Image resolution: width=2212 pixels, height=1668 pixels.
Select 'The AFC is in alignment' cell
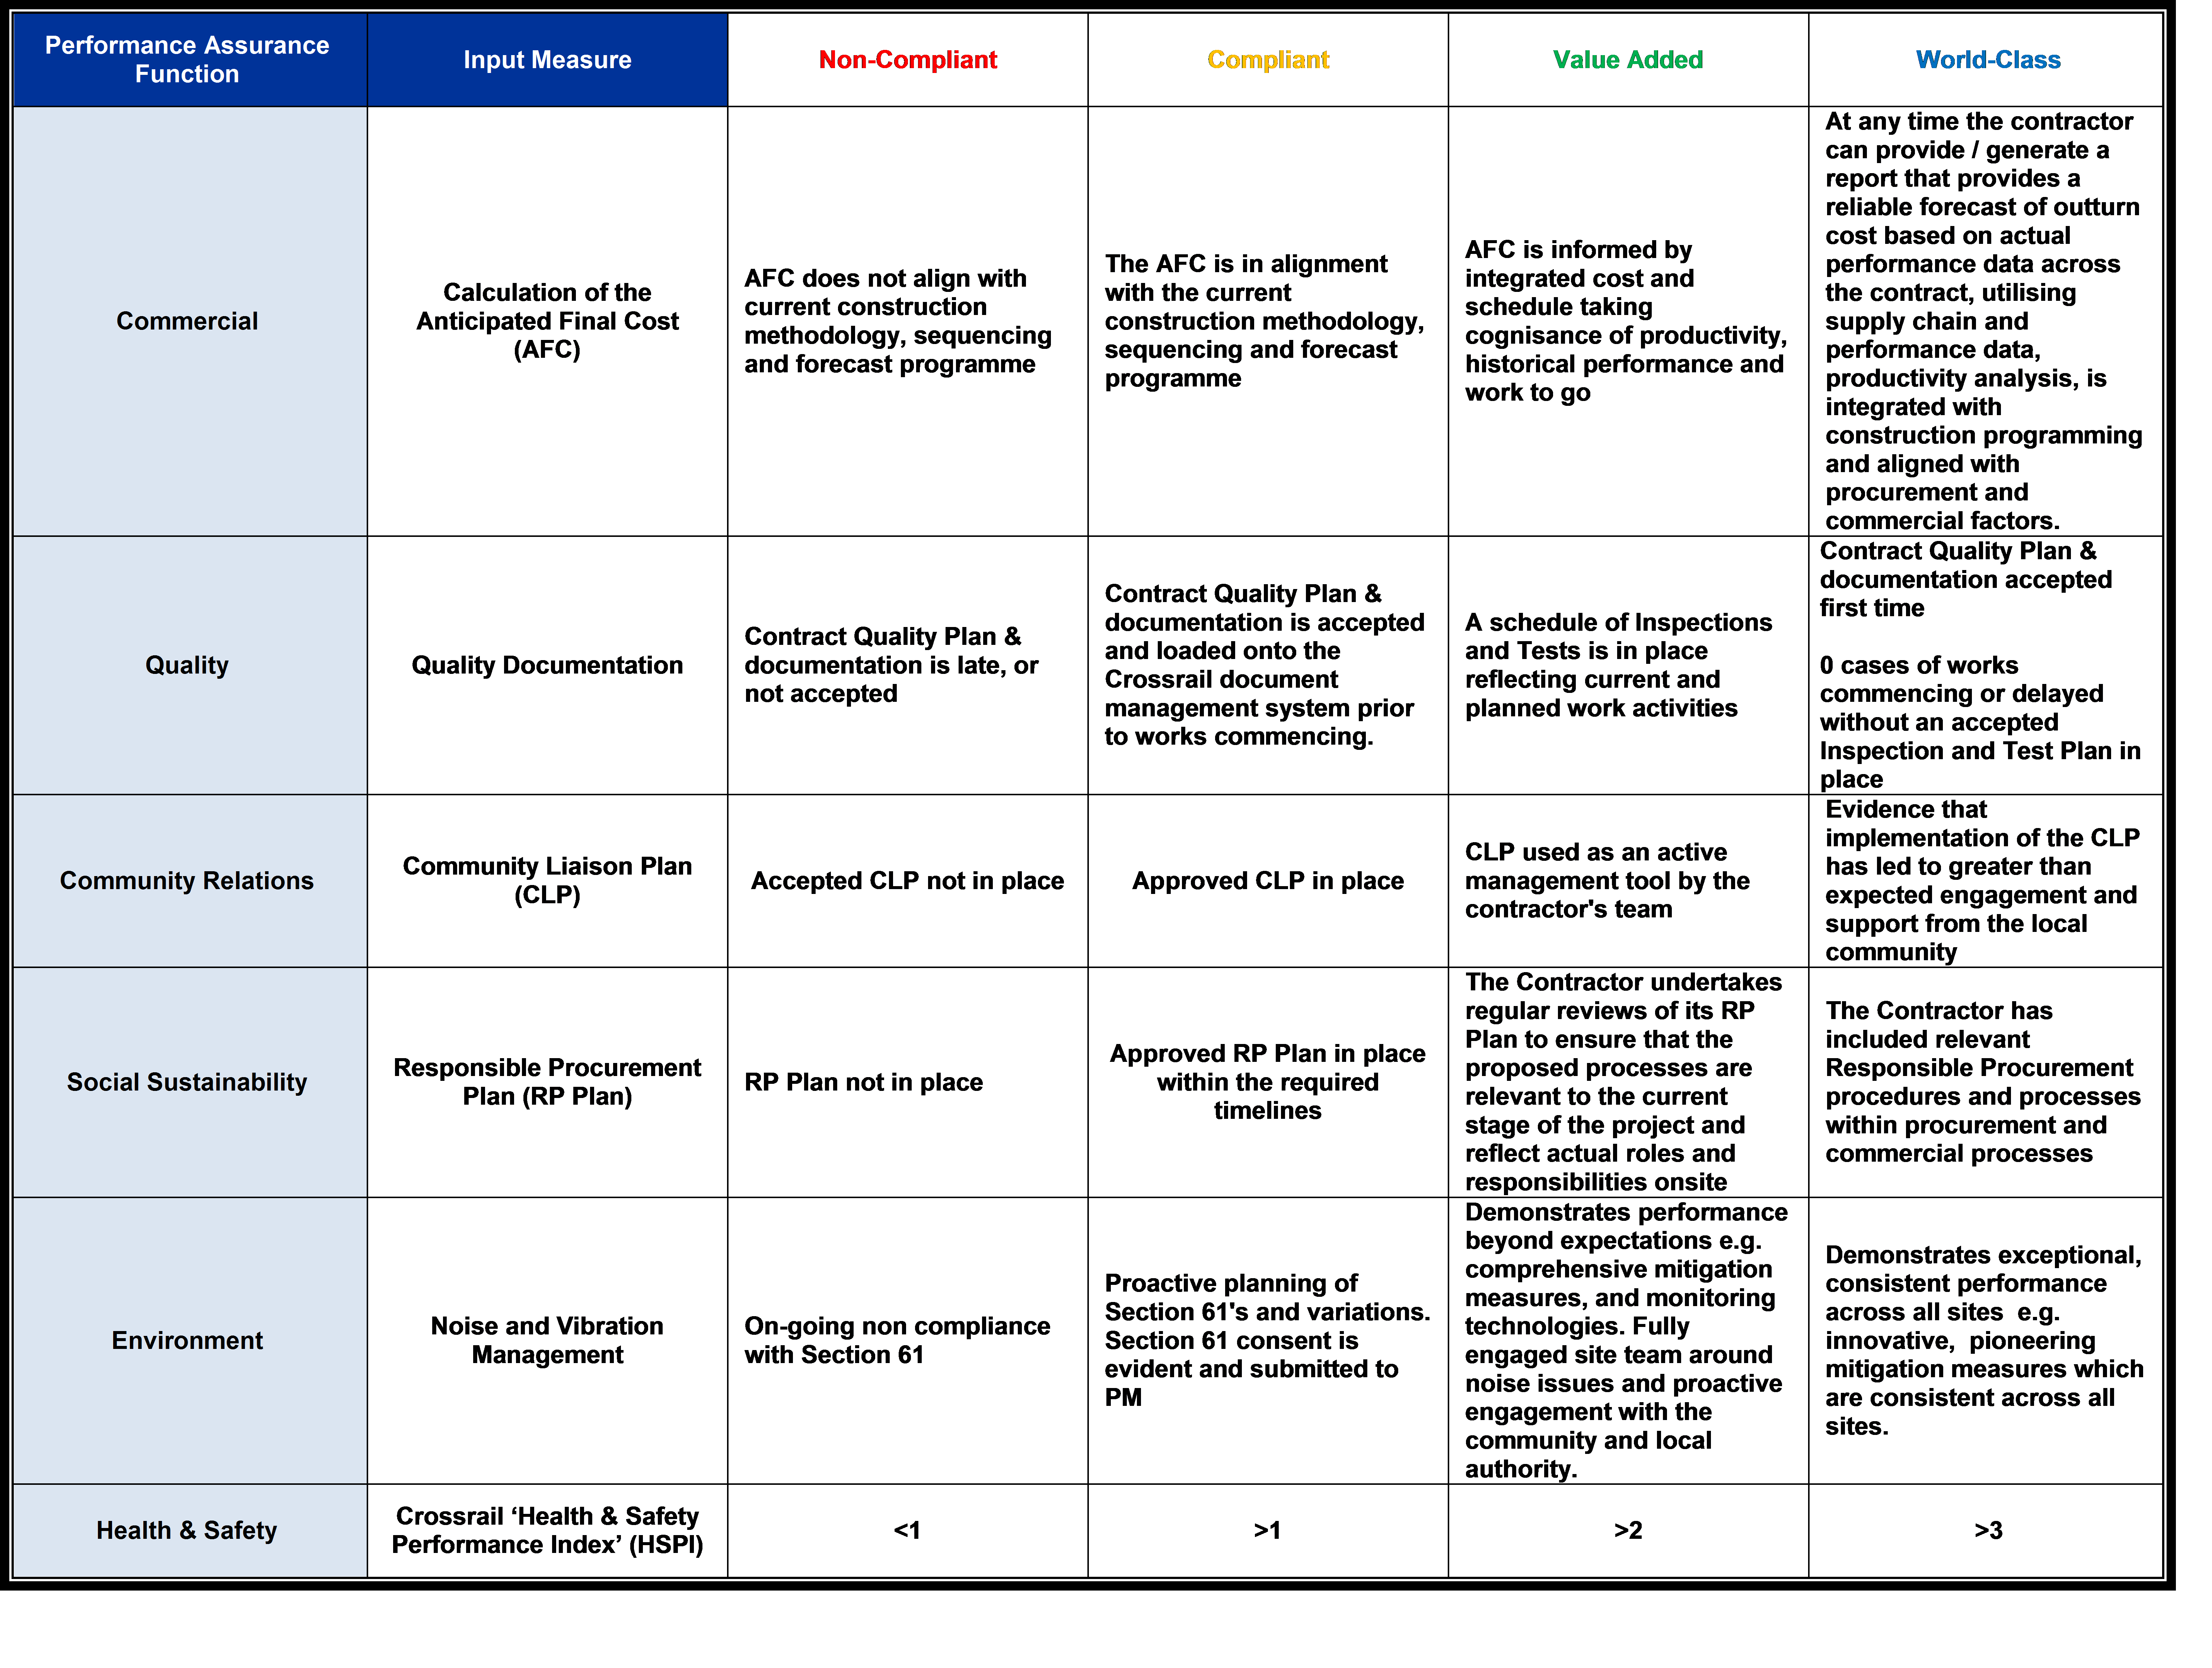click(x=1268, y=321)
